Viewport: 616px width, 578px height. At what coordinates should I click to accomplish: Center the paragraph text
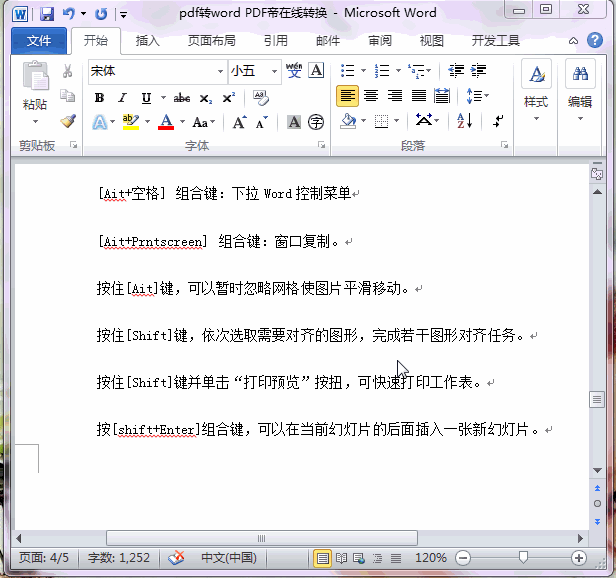(x=371, y=95)
